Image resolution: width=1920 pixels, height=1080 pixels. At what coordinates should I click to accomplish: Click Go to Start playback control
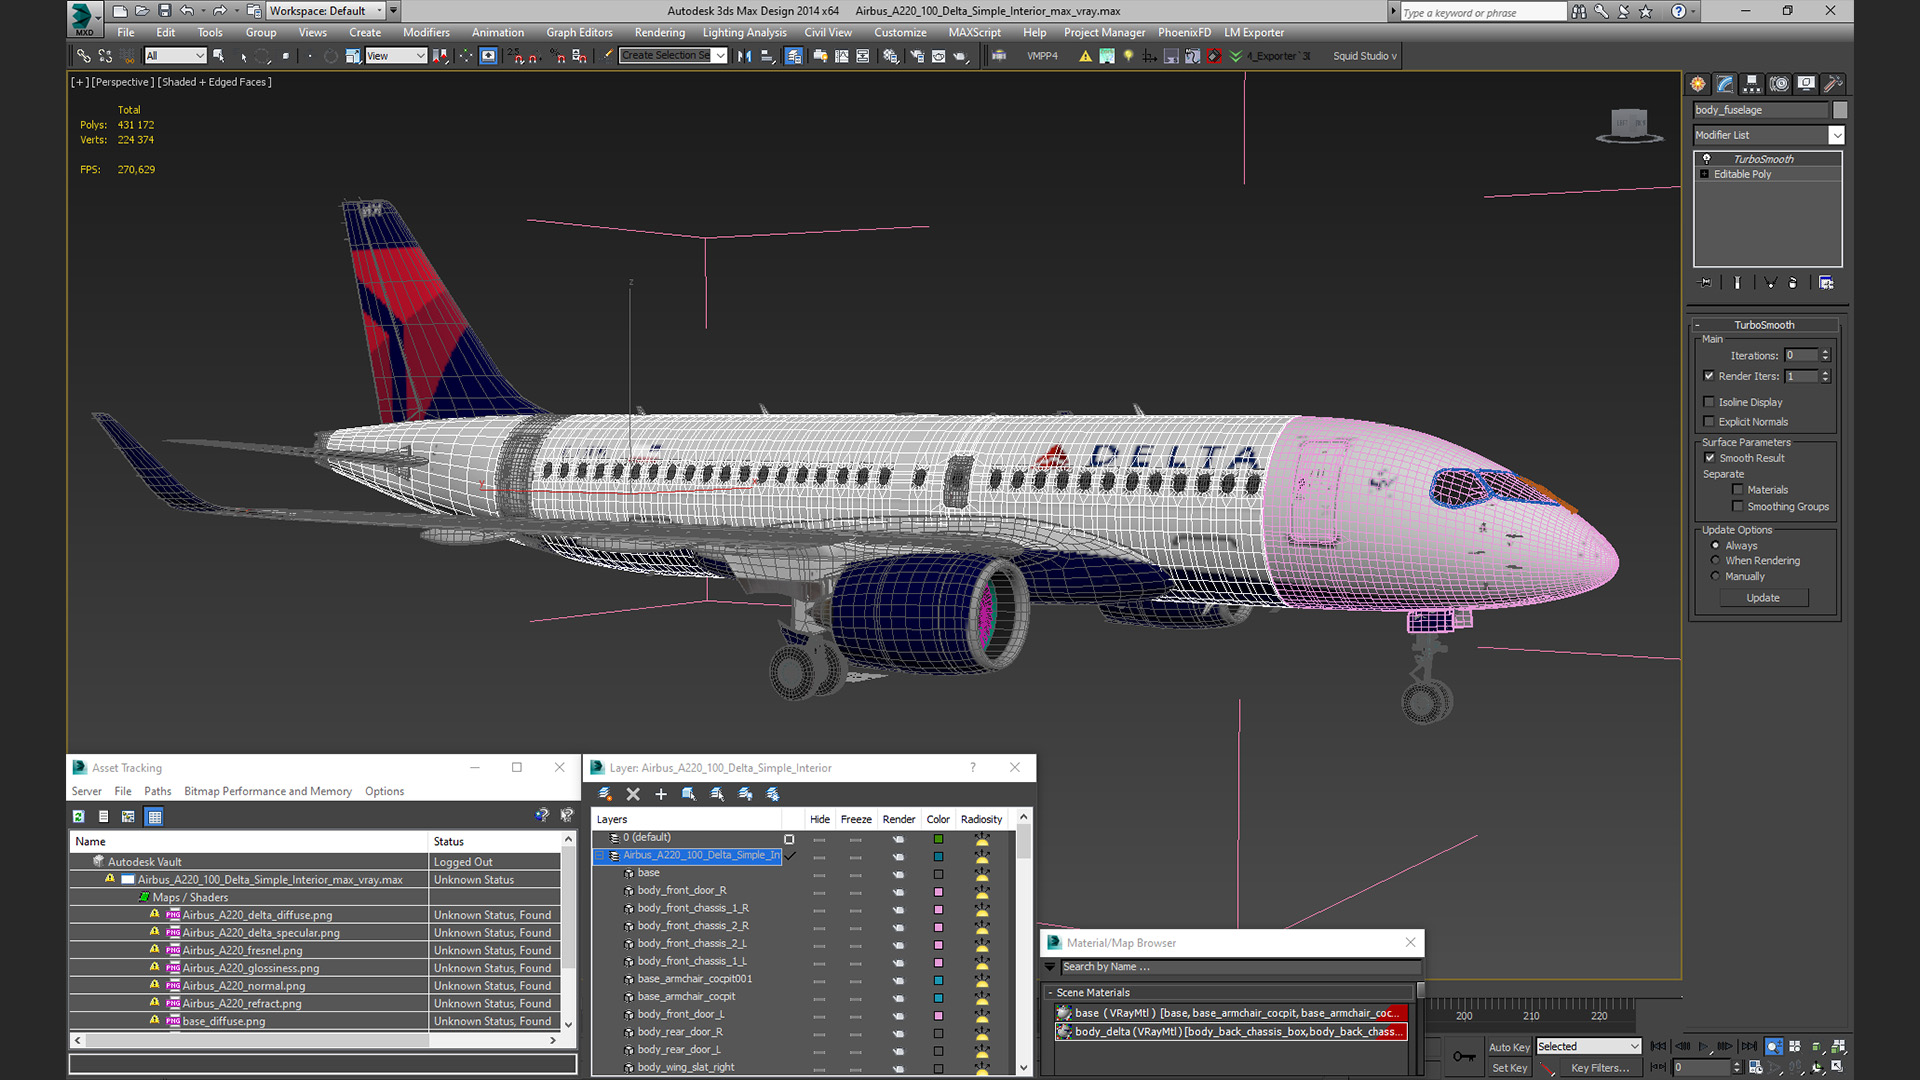pyautogui.click(x=1658, y=1046)
